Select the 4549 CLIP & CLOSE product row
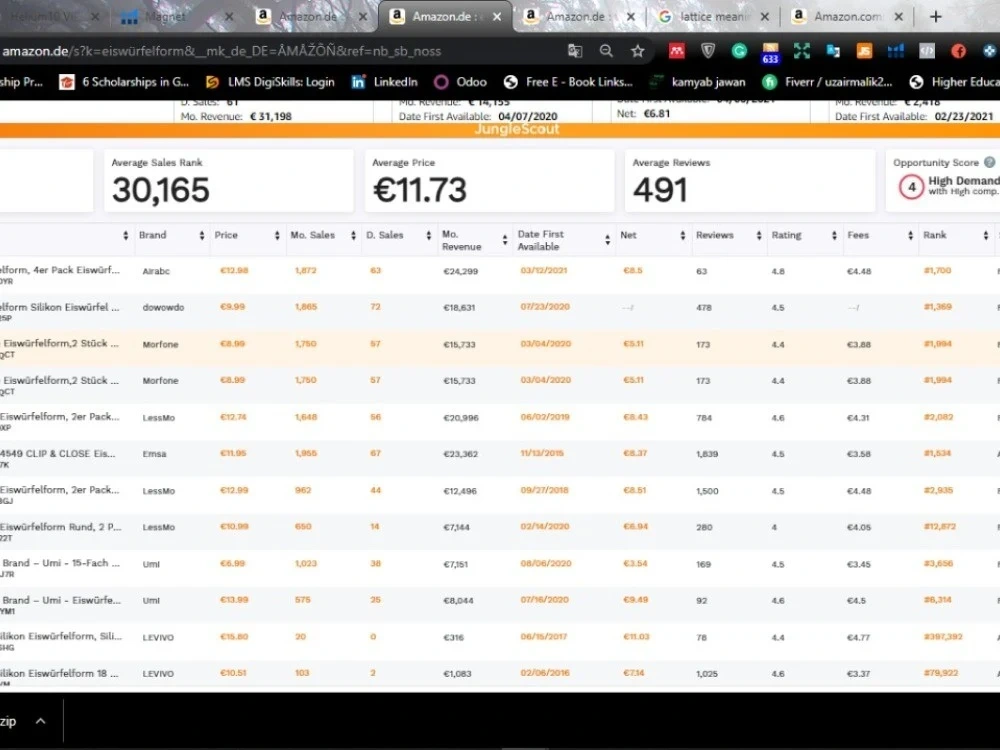 click(x=500, y=458)
